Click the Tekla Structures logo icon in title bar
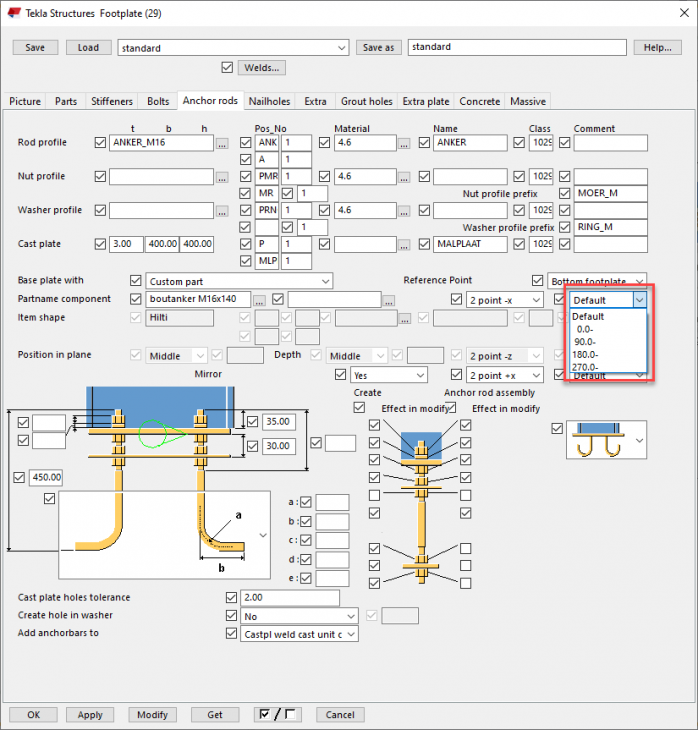The height and width of the screenshot is (730, 698). click(x=14, y=13)
